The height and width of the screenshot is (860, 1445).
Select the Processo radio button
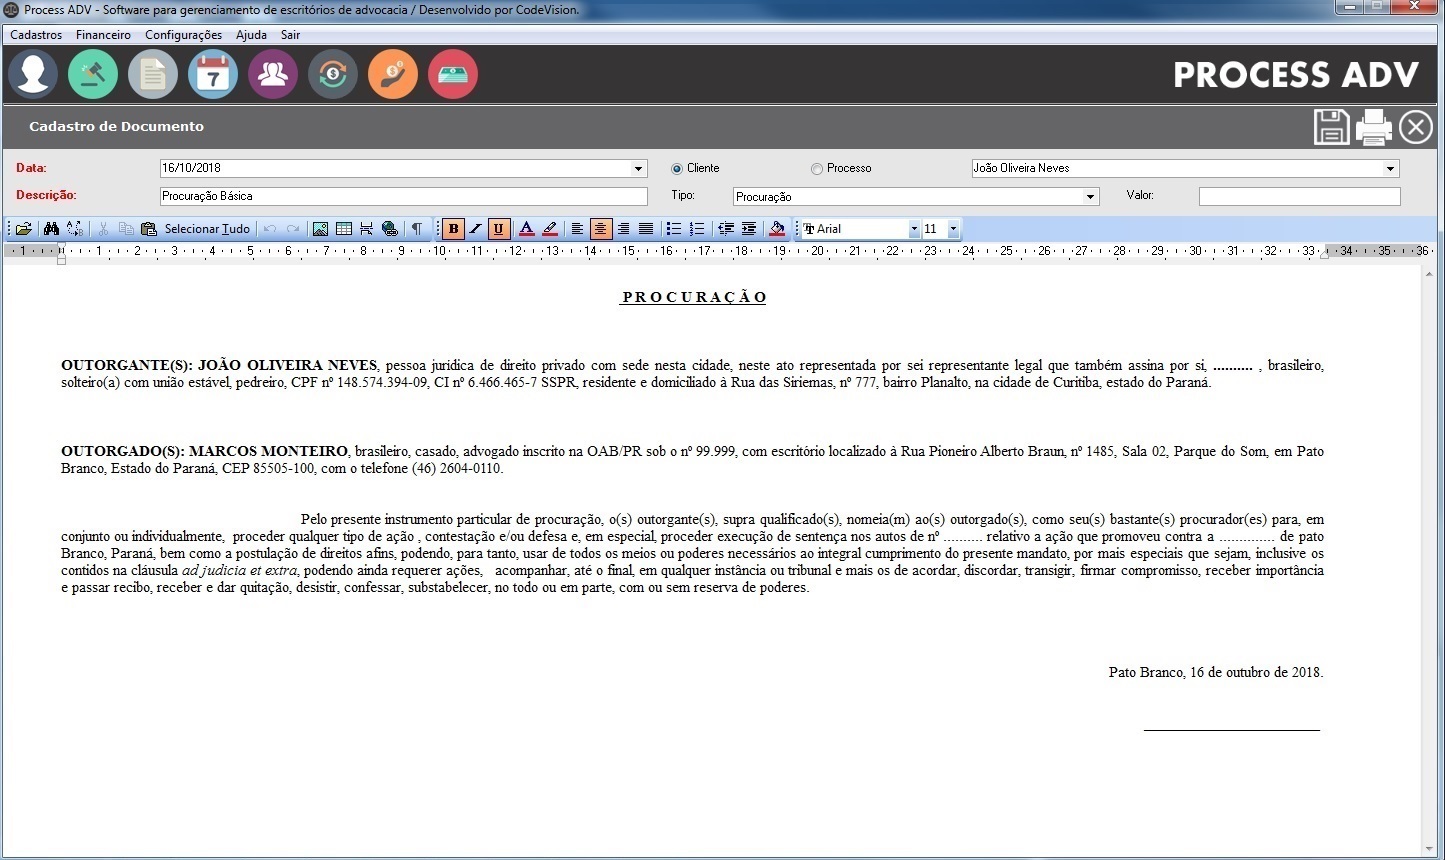coord(817,169)
